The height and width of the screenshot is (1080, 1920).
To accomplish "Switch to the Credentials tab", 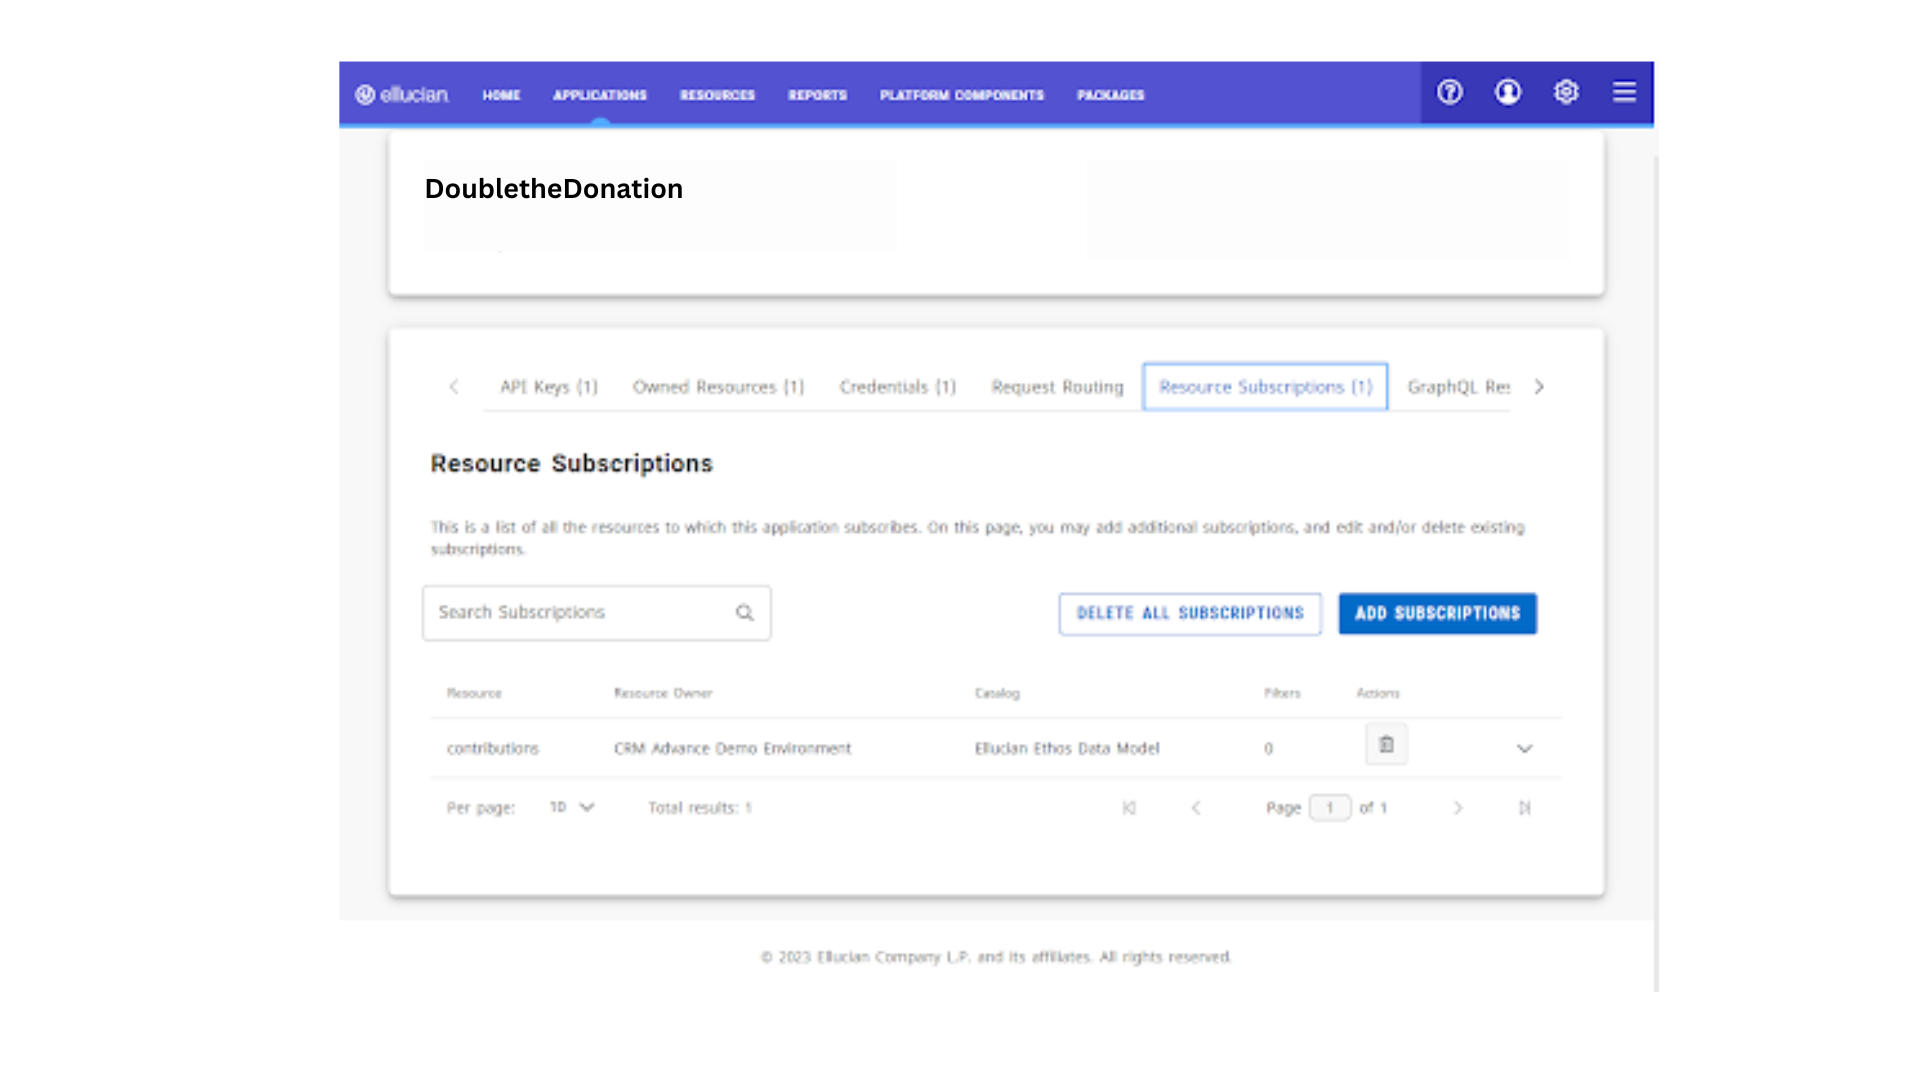I will coord(897,387).
